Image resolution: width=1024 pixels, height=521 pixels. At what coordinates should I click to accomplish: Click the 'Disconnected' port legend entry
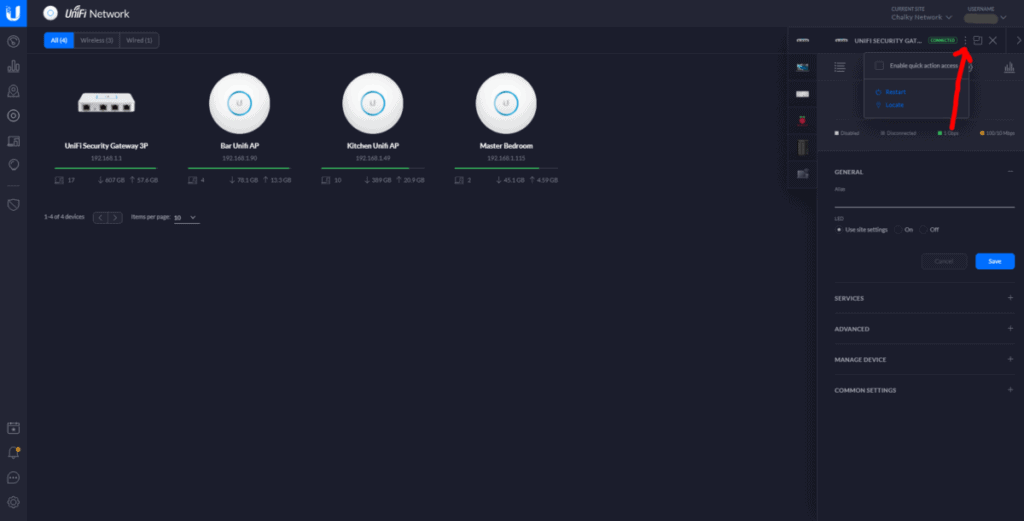click(898, 133)
